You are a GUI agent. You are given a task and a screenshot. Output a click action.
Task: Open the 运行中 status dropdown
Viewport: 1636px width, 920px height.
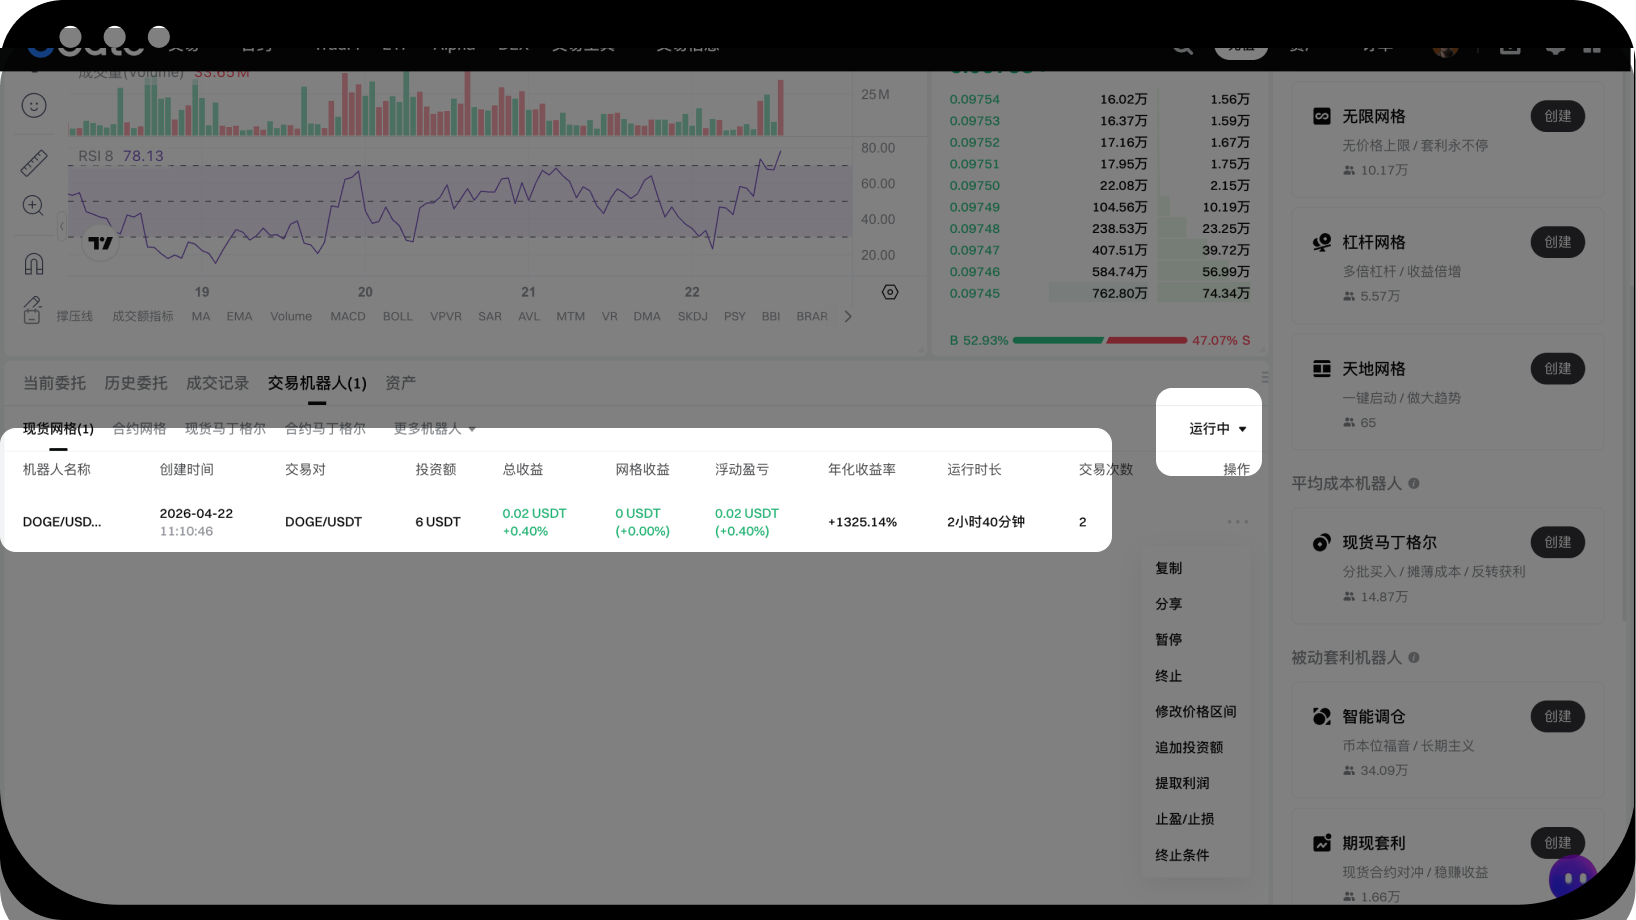[x=1217, y=429]
